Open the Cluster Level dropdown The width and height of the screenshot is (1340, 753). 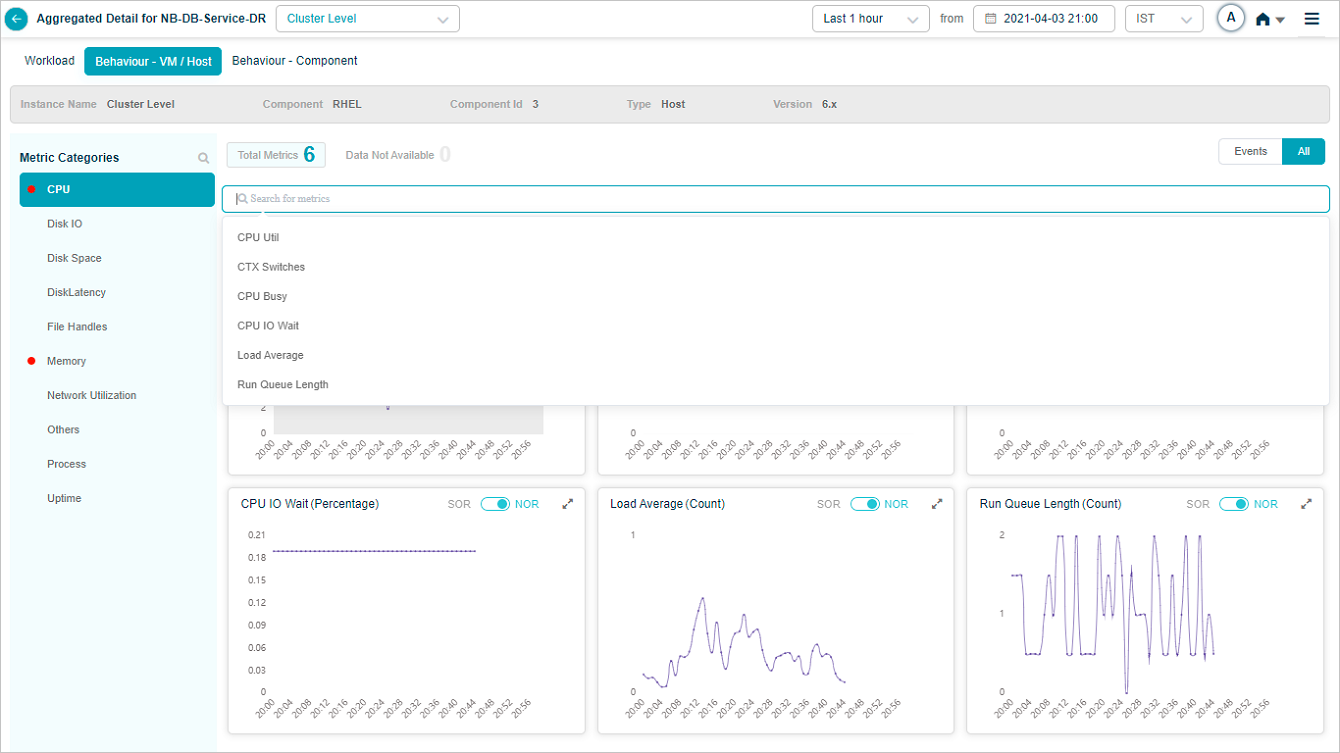367,19
